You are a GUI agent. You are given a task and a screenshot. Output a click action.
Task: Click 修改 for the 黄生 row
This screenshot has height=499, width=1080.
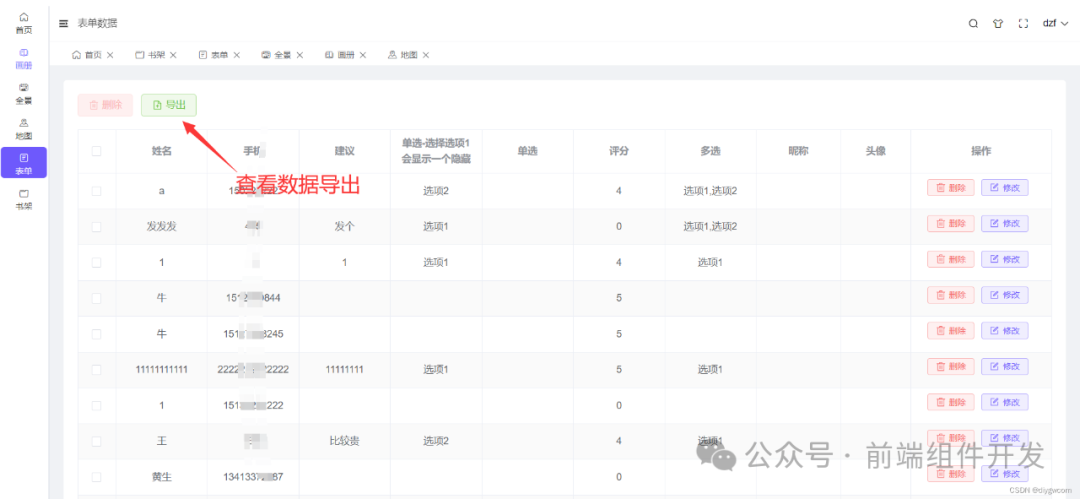[x=1004, y=473]
